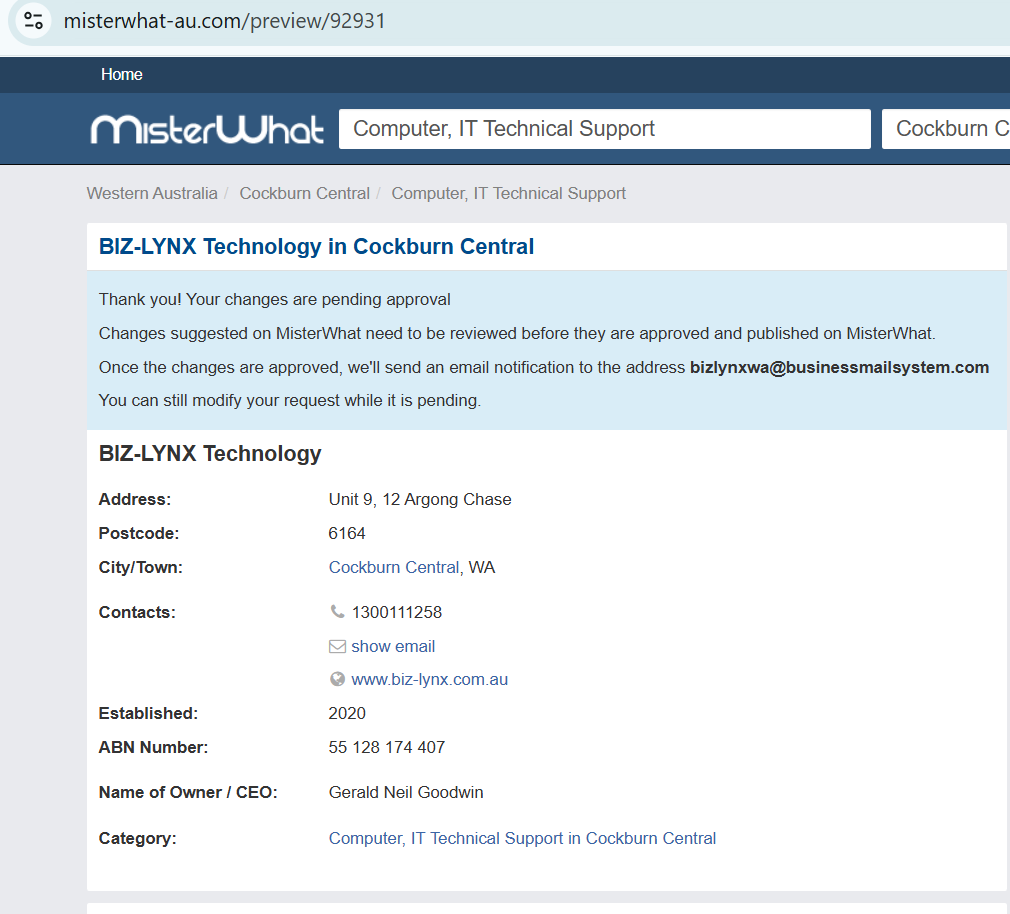This screenshot has height=914, width=1010.
Task: Open the Home menu item
Action: coord(122,75)
